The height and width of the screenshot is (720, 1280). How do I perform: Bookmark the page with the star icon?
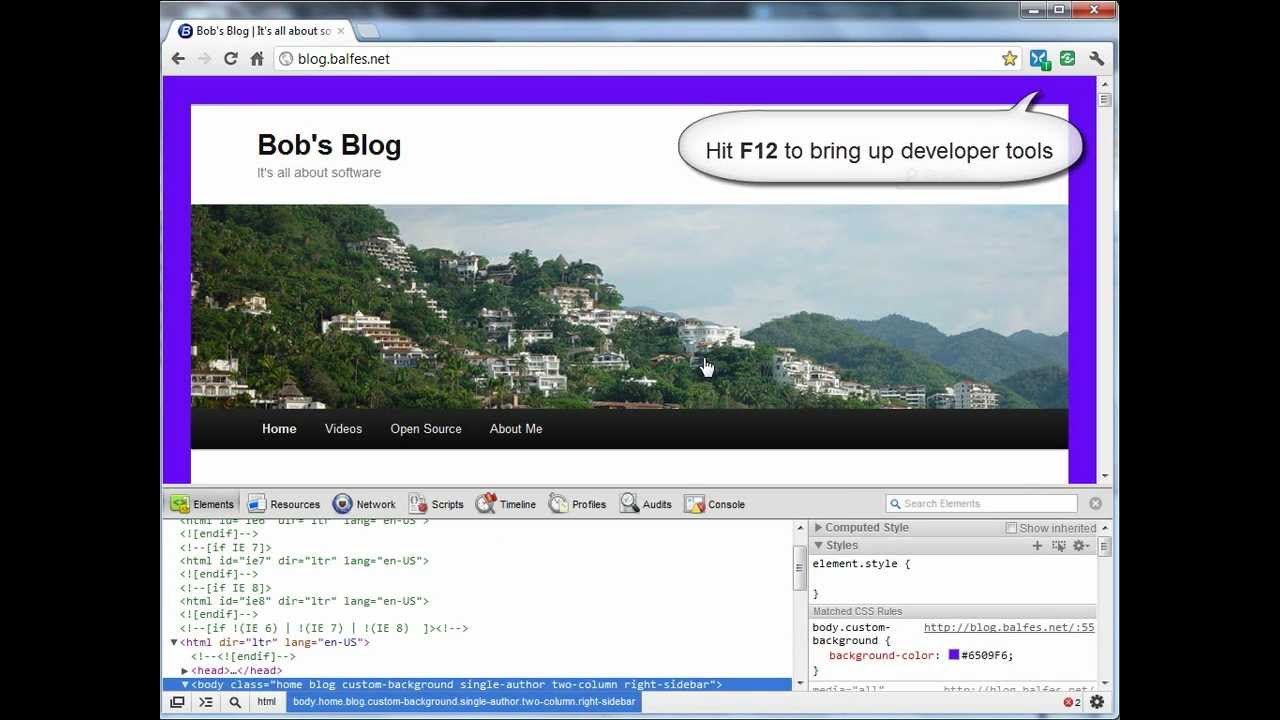click(x=1010, y=59)
